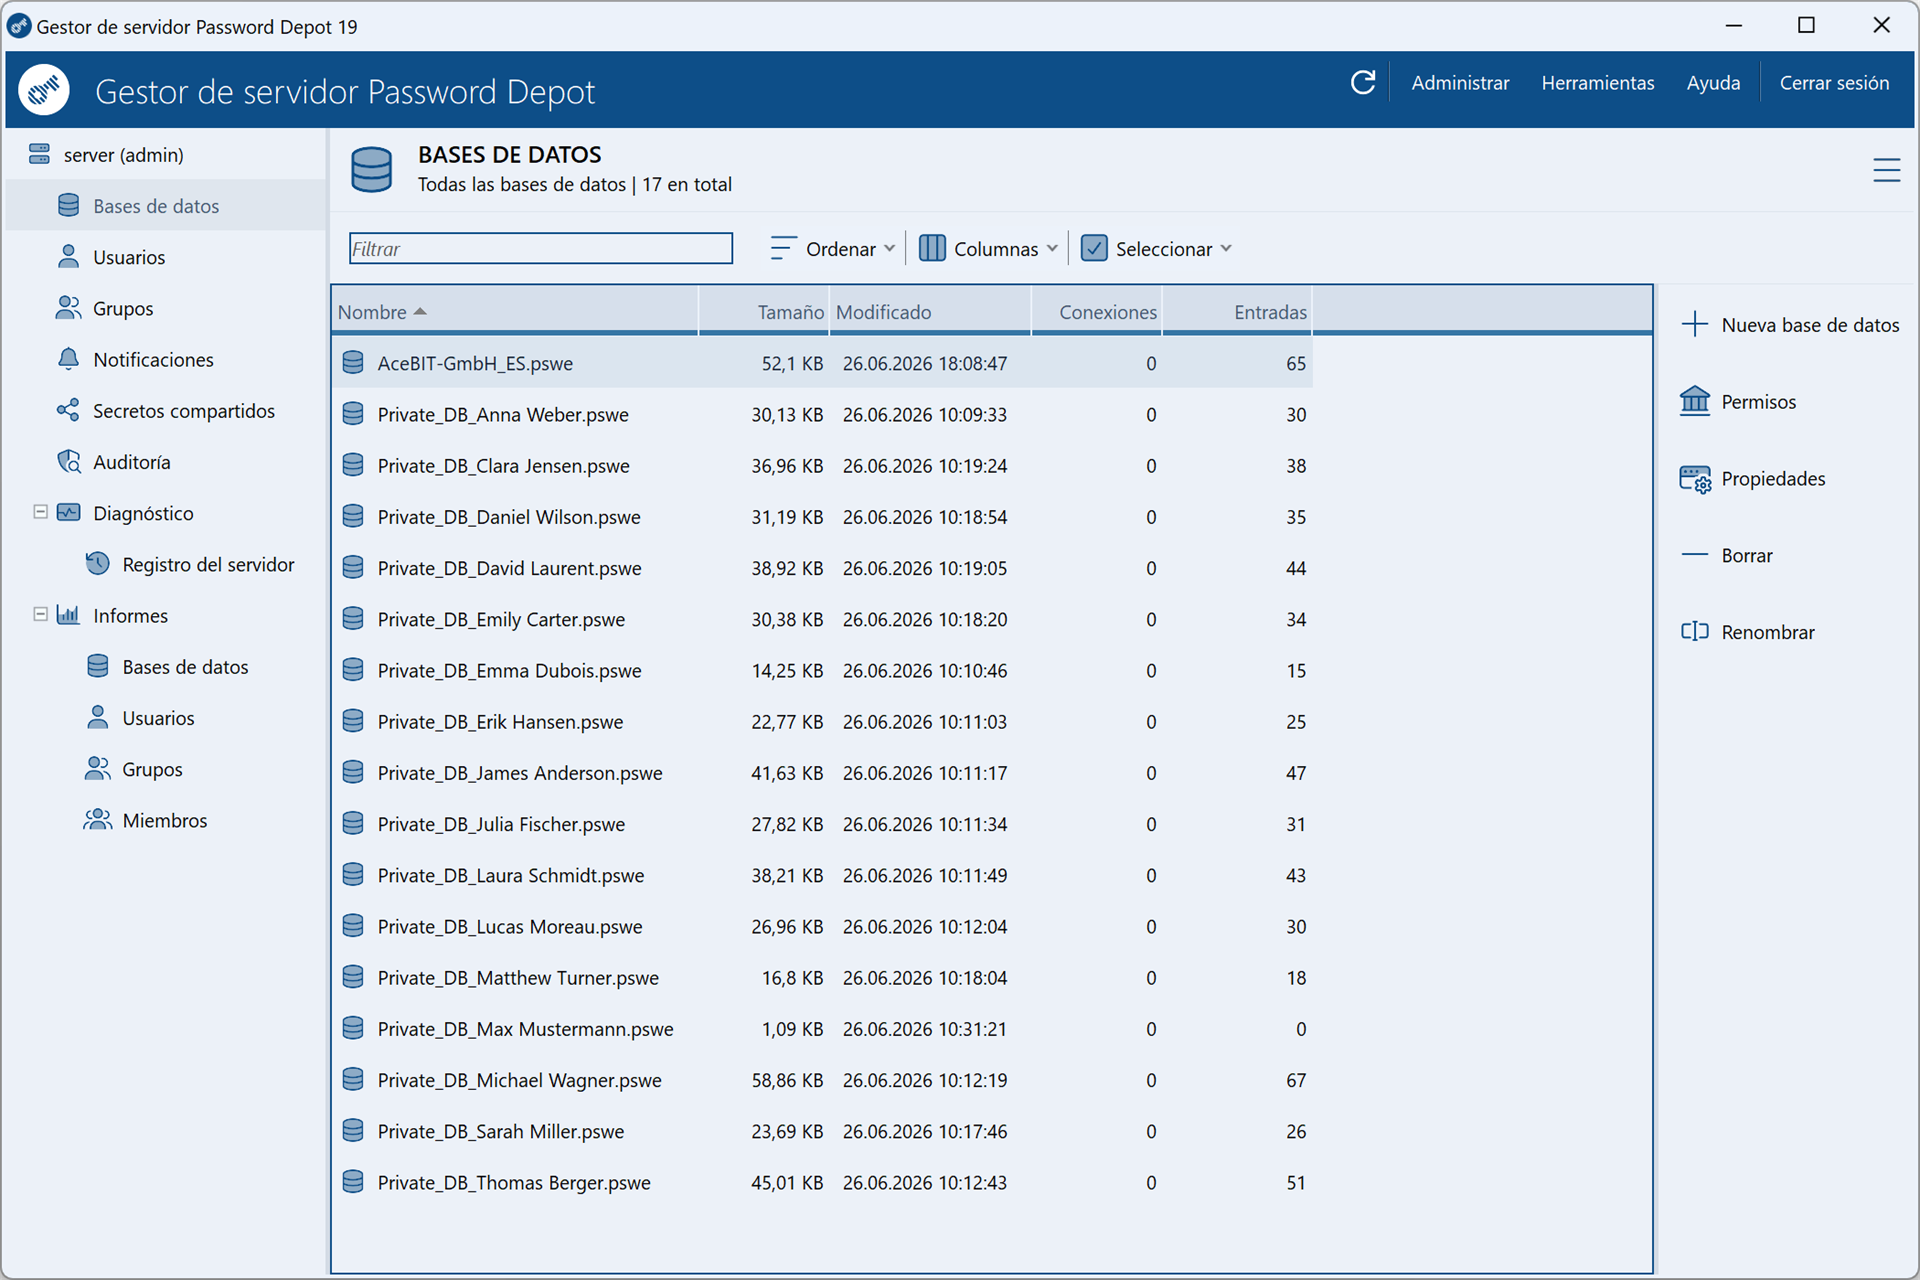Click the Propiedades button
The width and height of the screenshot is (1920, 1280).
[1752, 479]
